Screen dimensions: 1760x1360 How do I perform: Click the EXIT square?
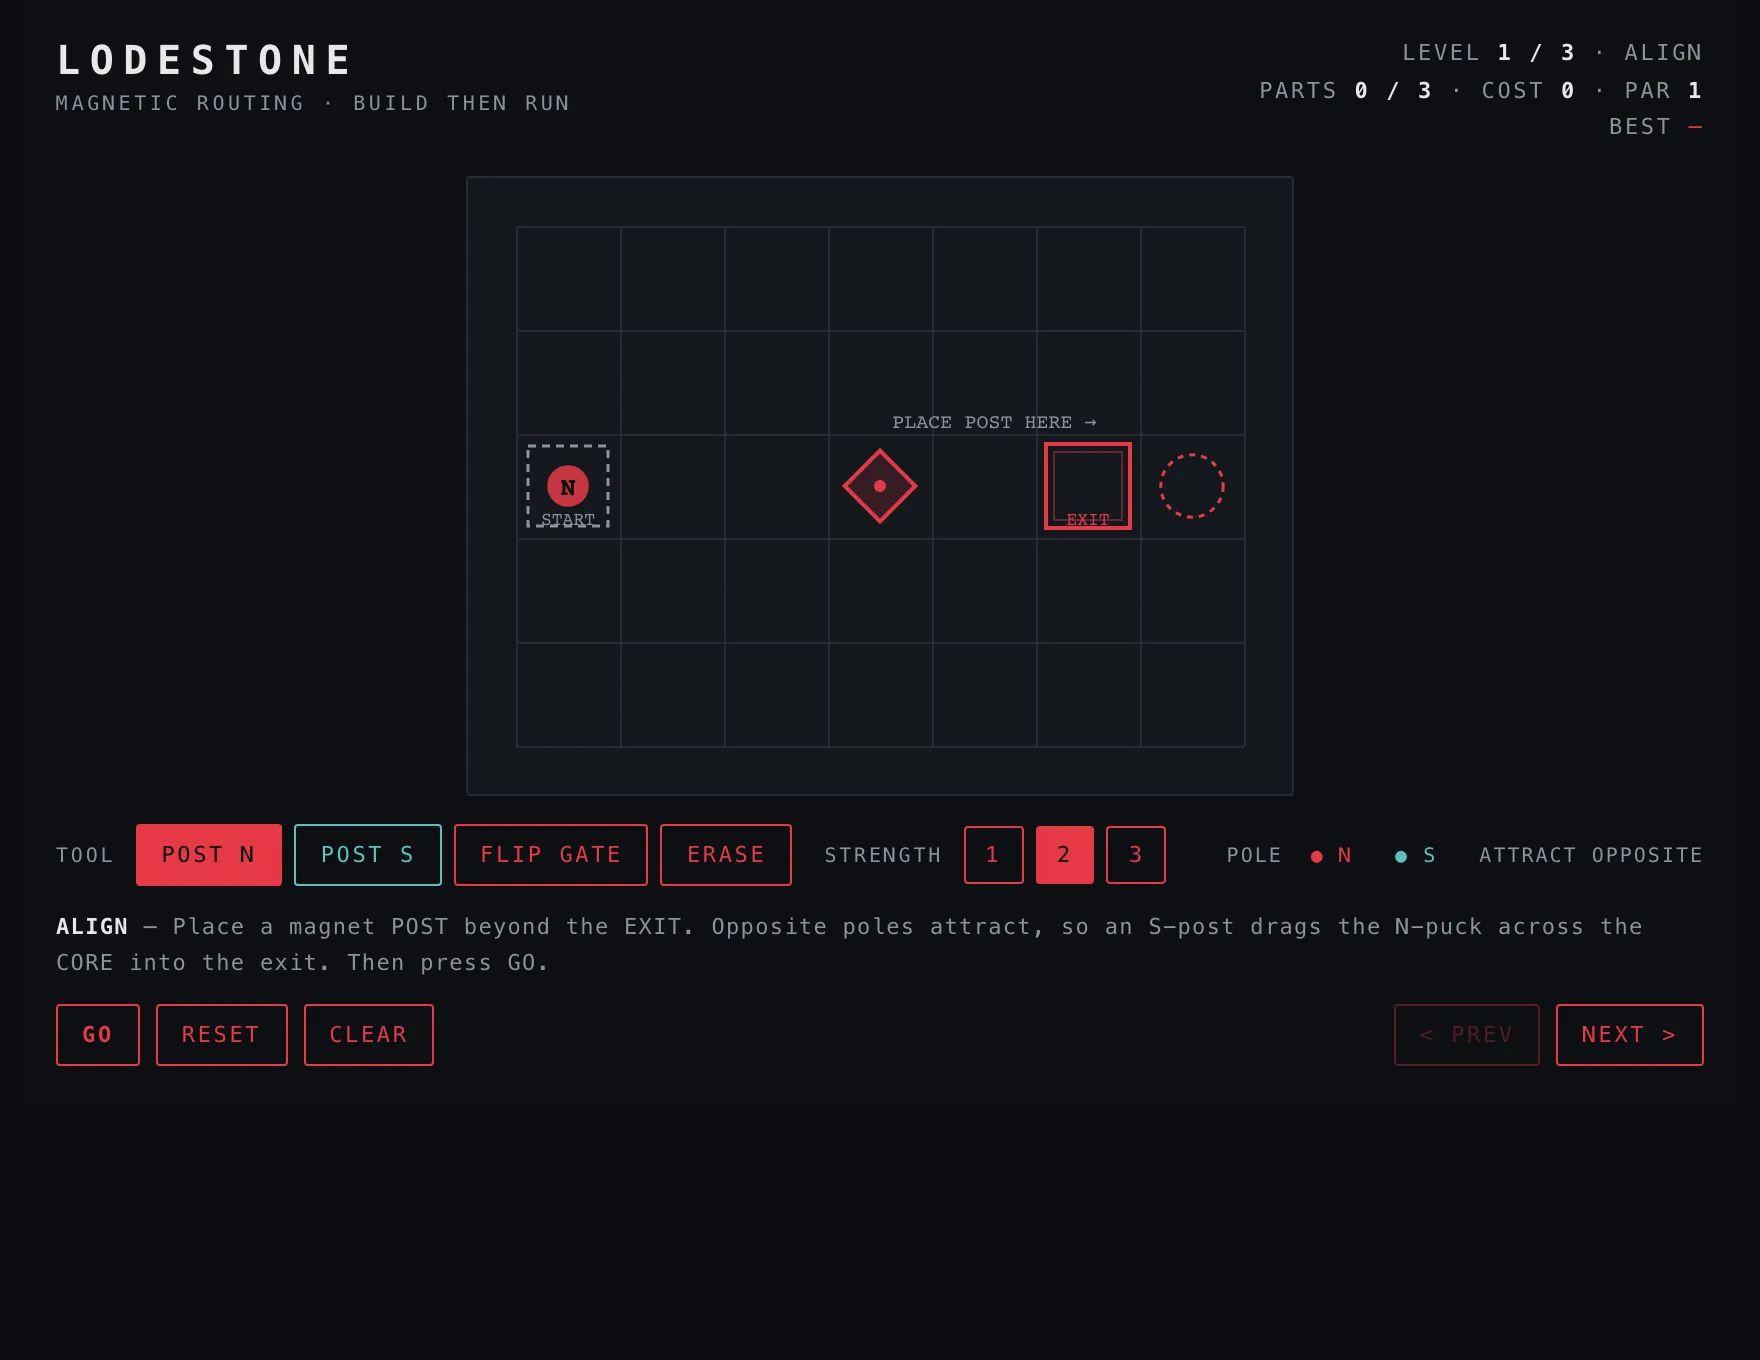click(x=1088, y=486)
